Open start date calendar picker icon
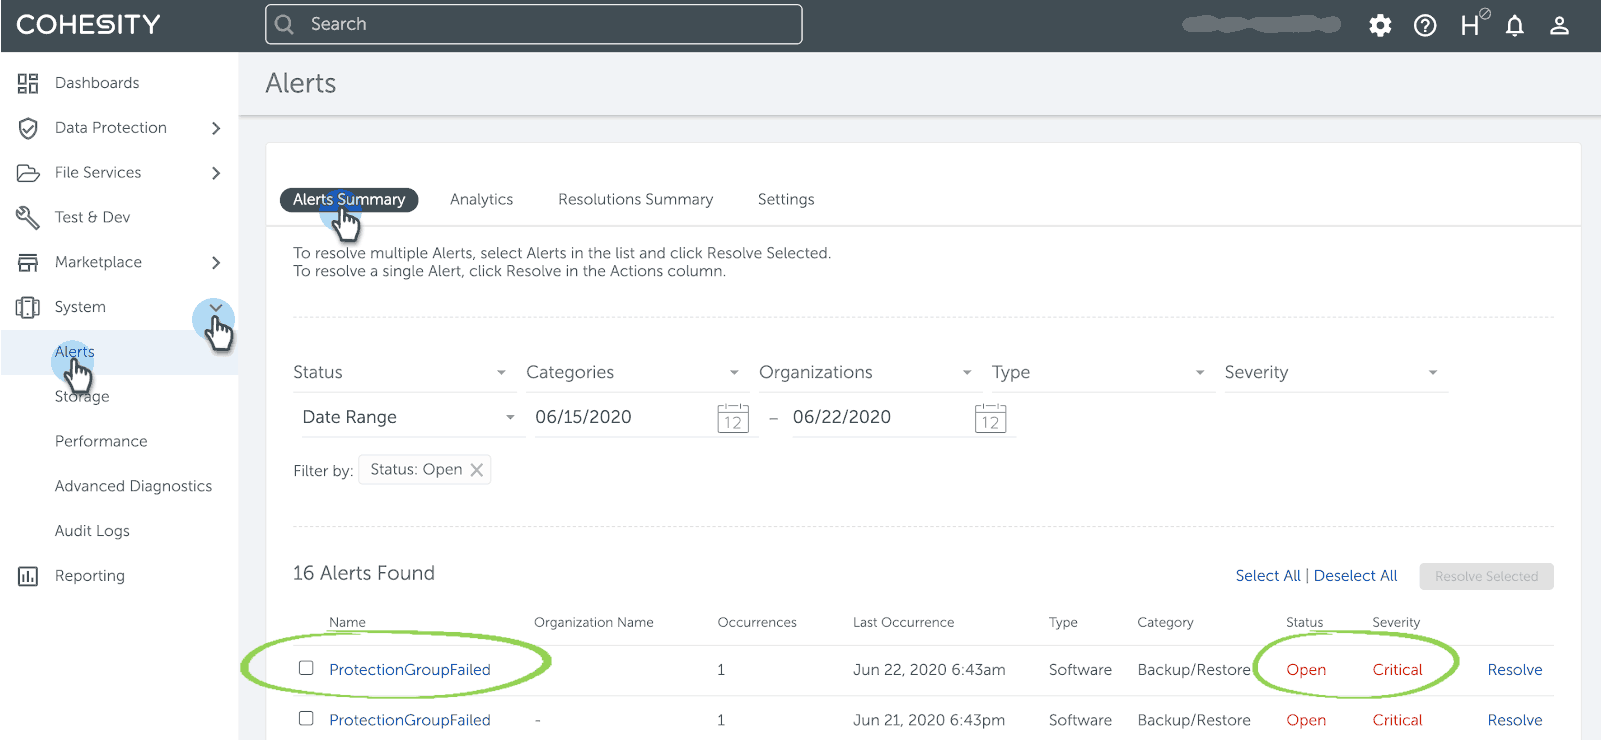This screenshot has height=740, width=1601. [733, 419]
